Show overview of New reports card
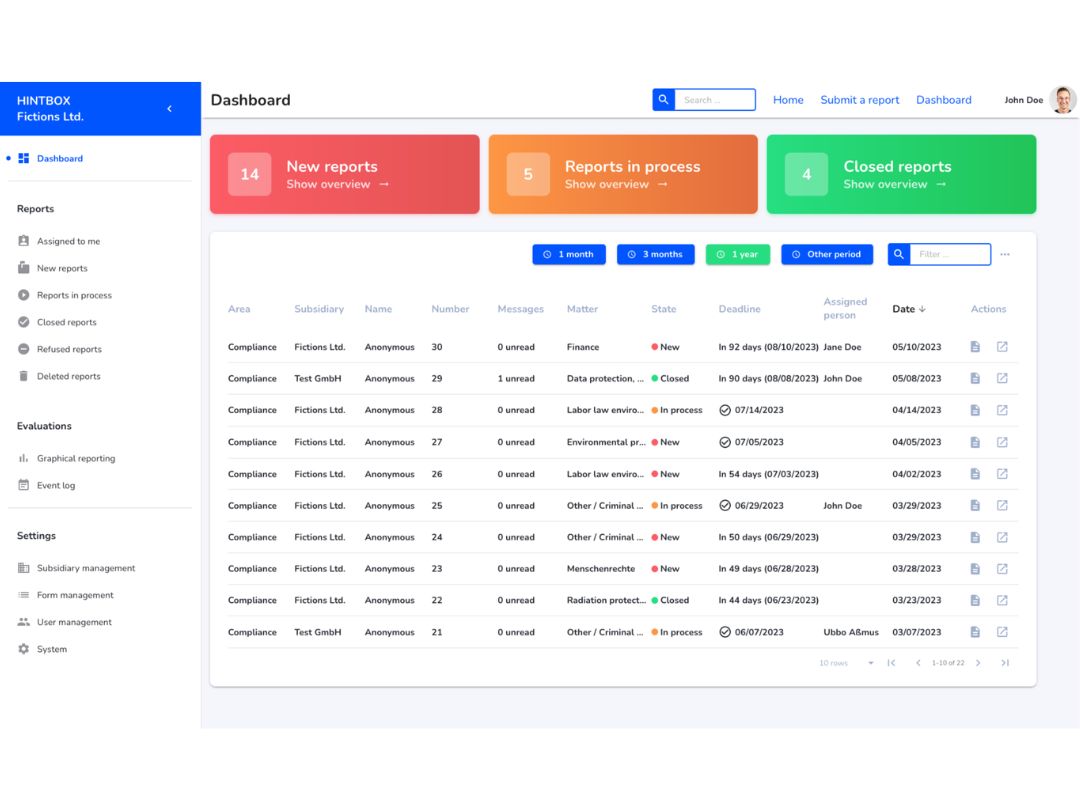The width and height of the screenshot is (1080, 810). click(x=338, y=185)
